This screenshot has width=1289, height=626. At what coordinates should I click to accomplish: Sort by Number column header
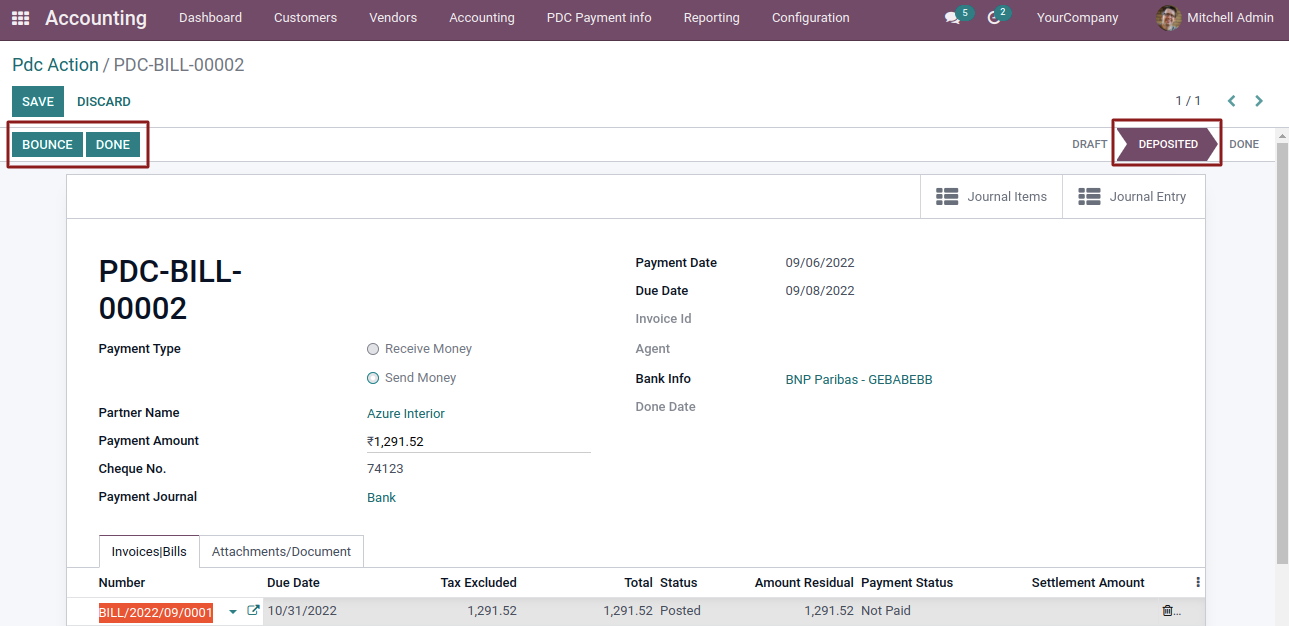pos(122,583)
